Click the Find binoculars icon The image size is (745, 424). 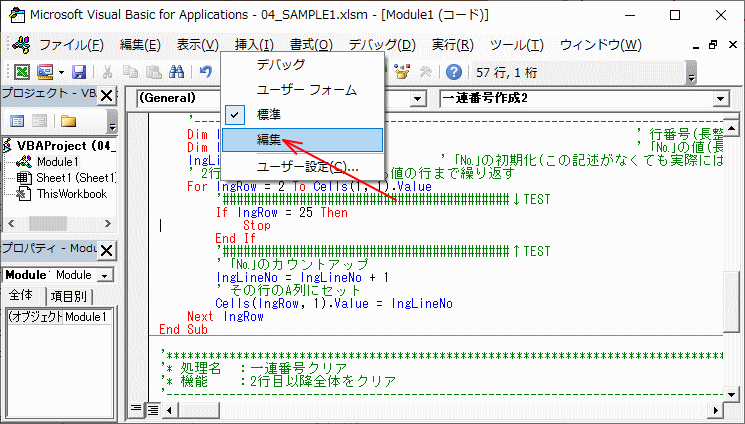coord(177,72)
